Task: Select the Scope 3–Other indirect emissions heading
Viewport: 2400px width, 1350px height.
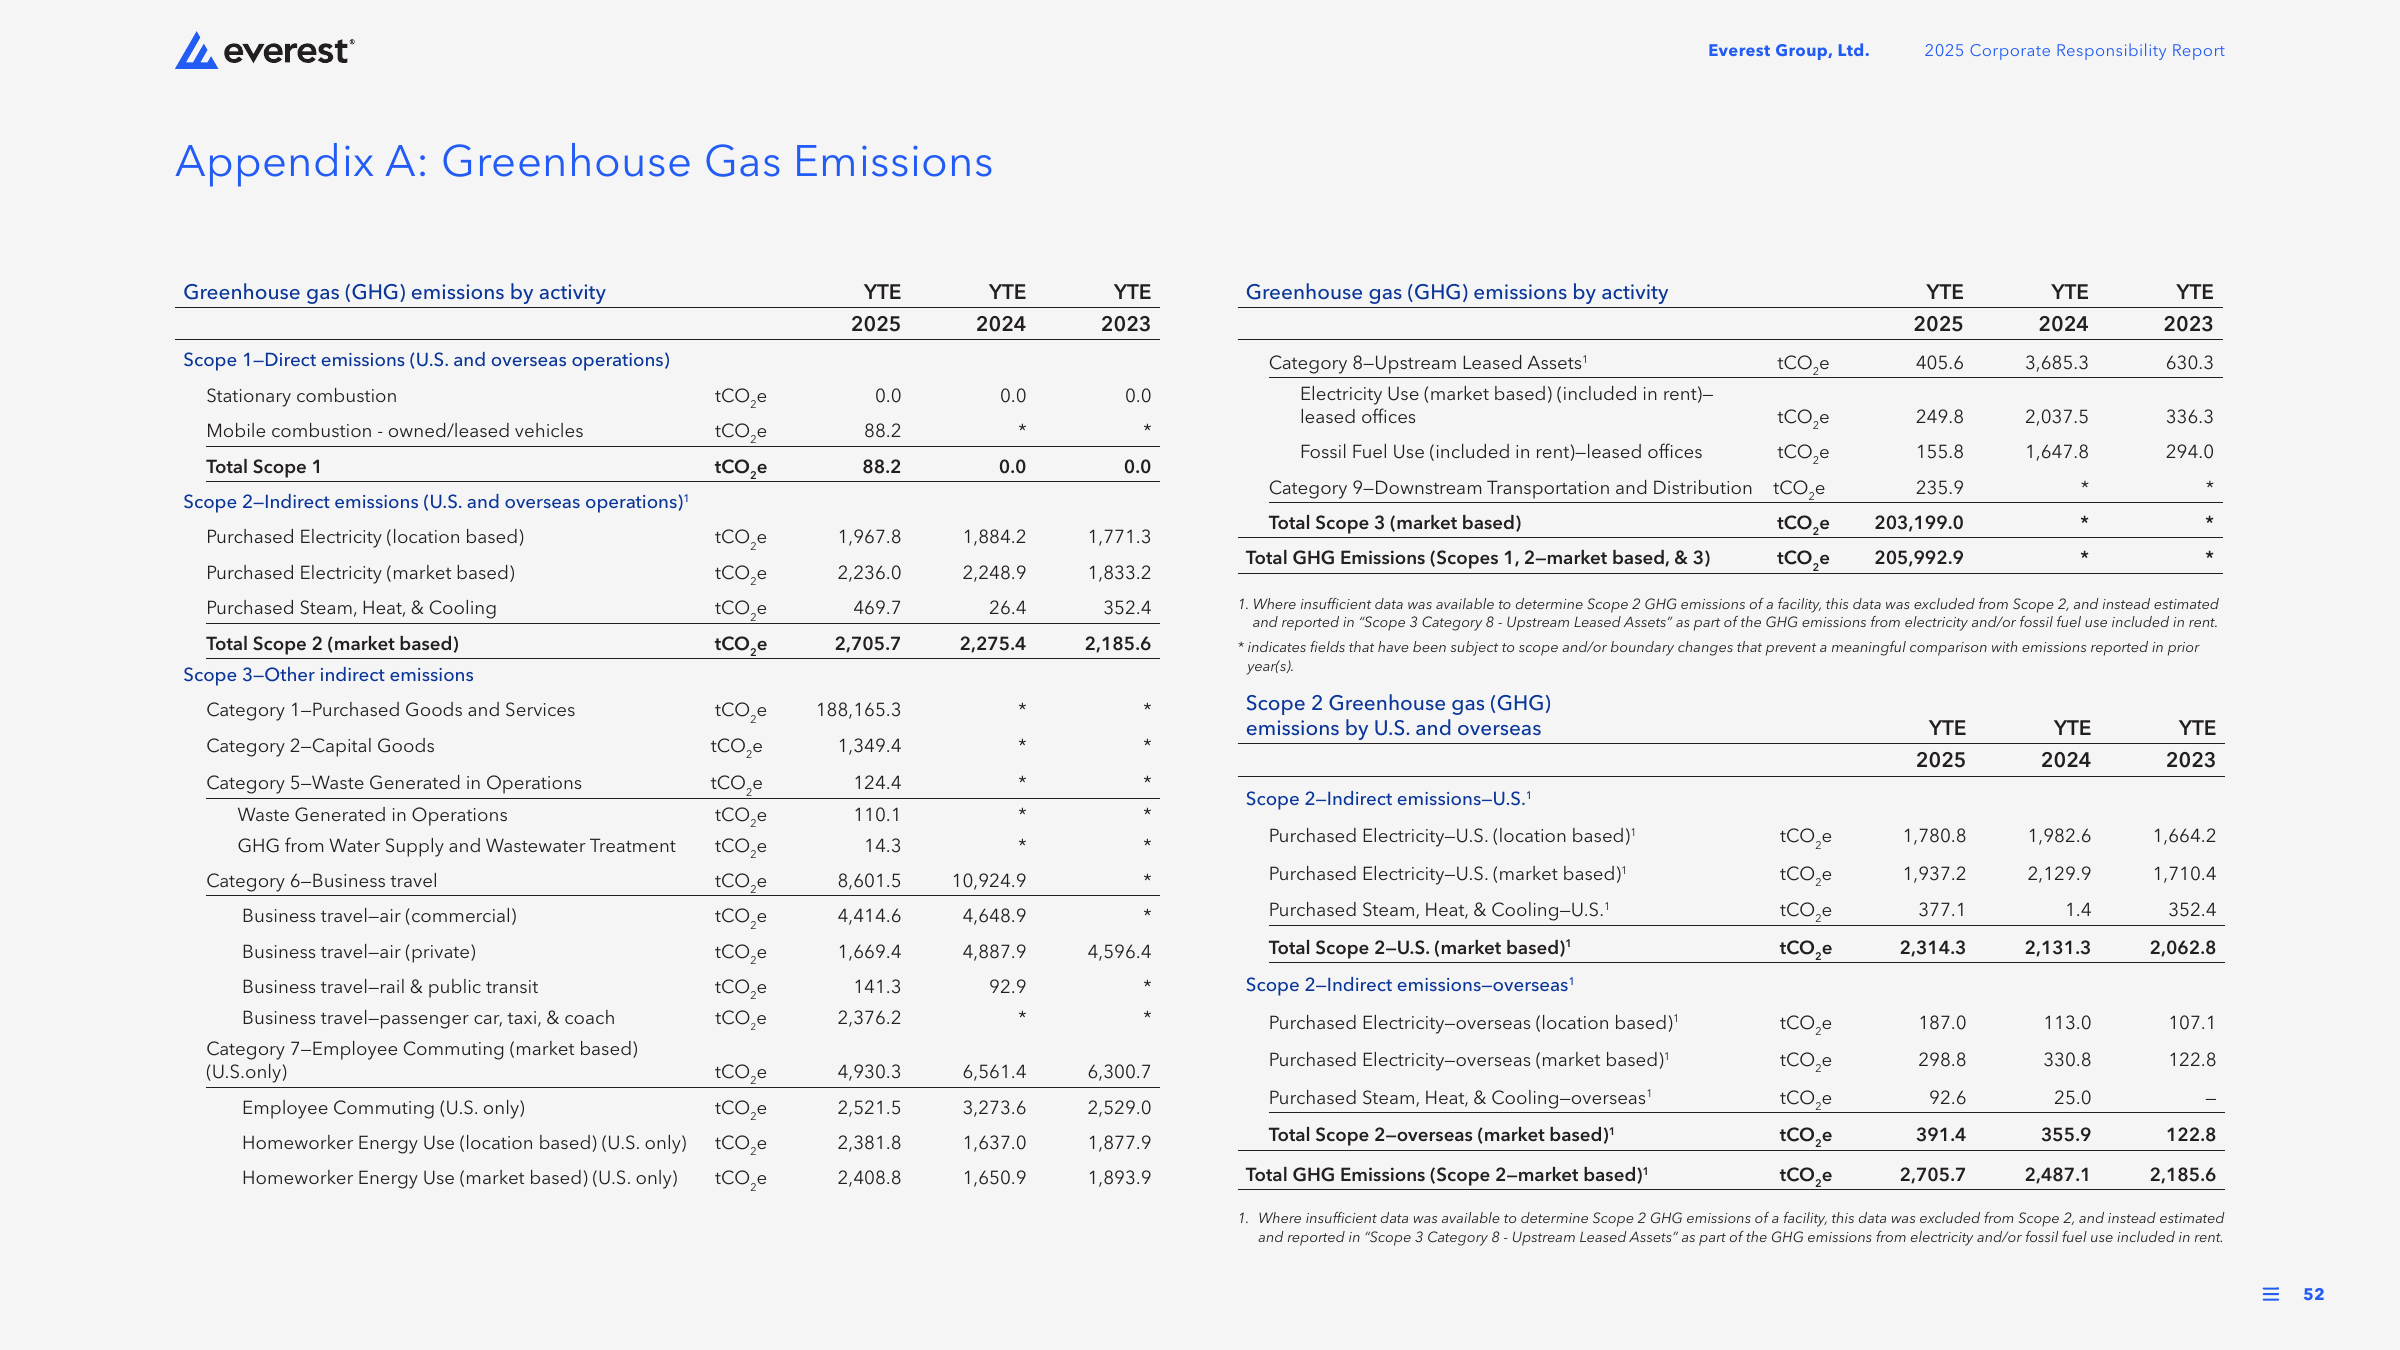Action: tap(328, 675)
